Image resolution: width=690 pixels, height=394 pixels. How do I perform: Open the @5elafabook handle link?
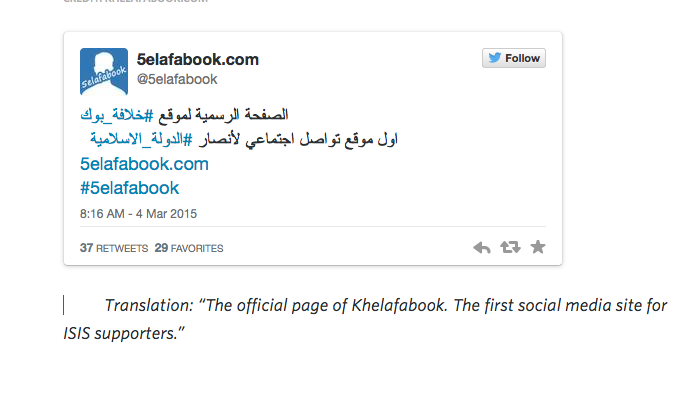tap(177, 79)
